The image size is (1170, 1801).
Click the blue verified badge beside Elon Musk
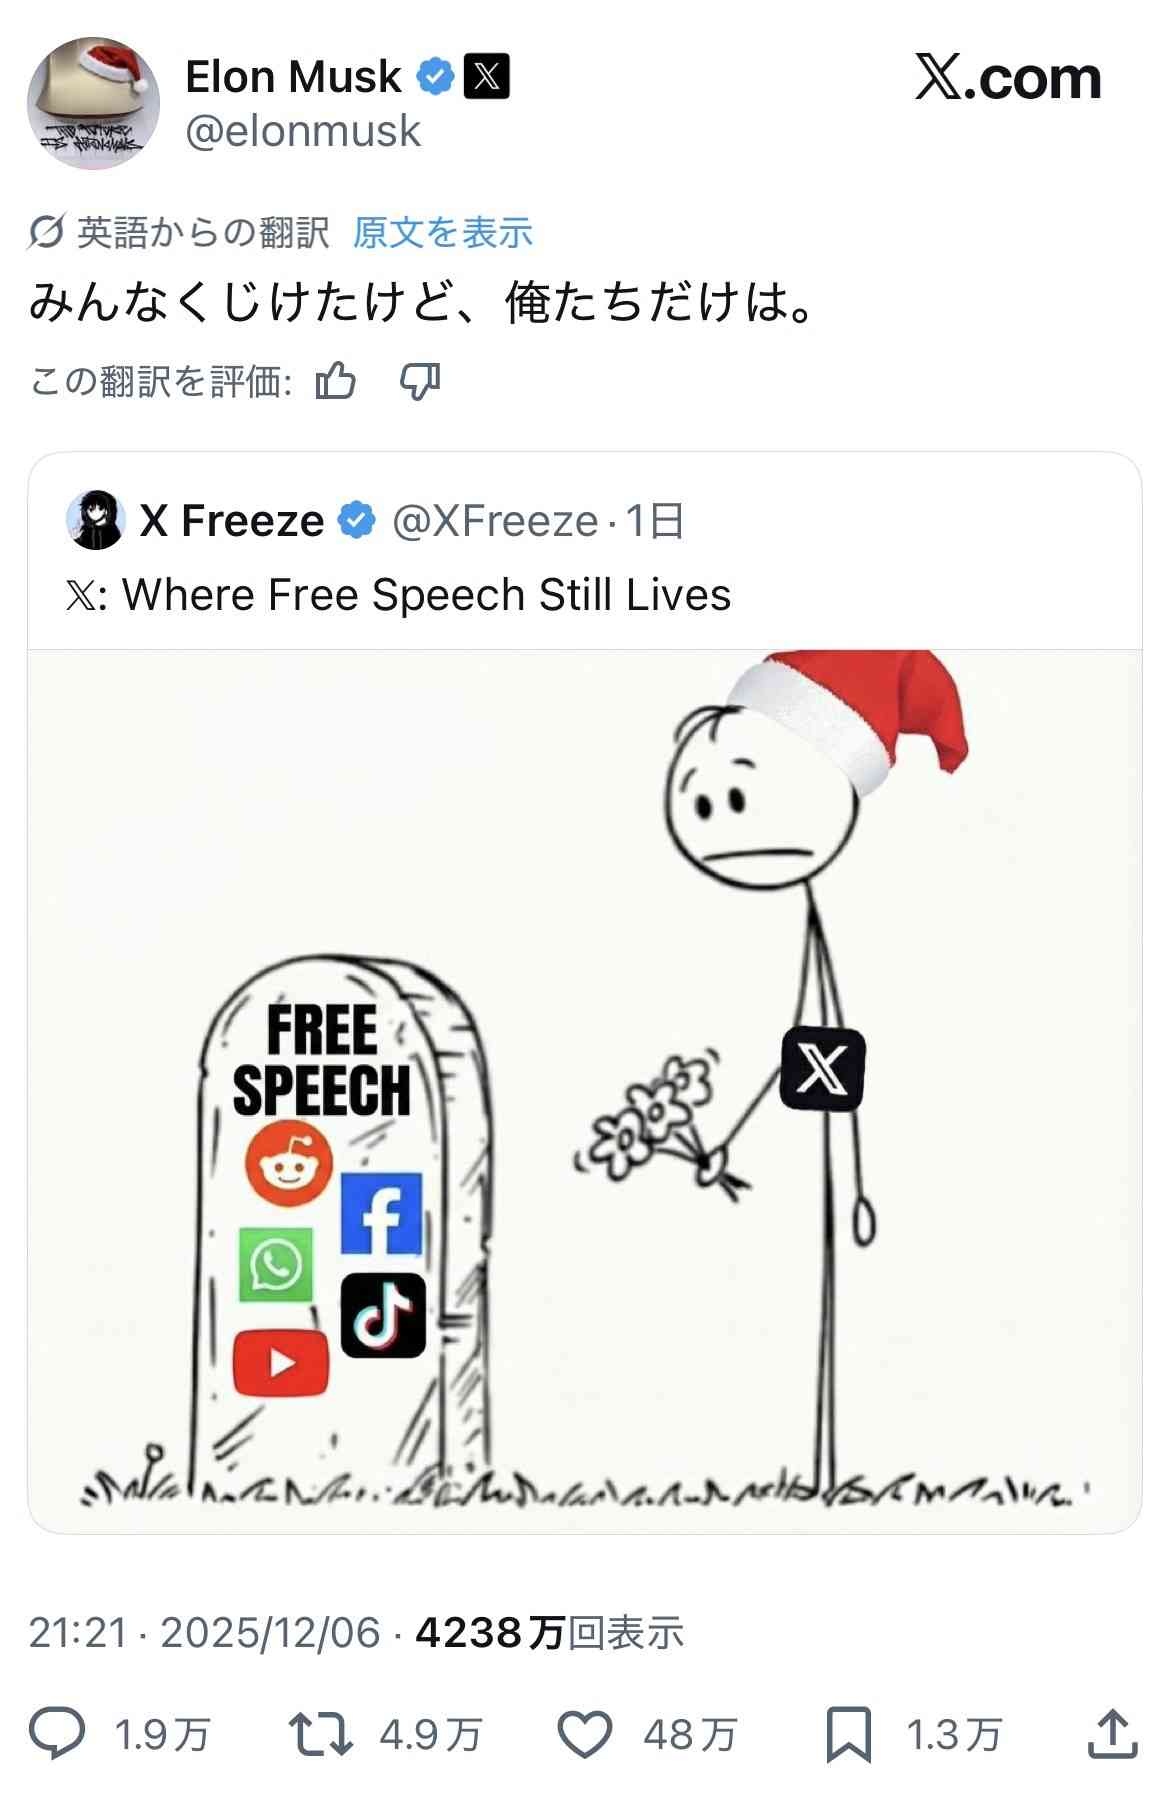pos(435,77)
